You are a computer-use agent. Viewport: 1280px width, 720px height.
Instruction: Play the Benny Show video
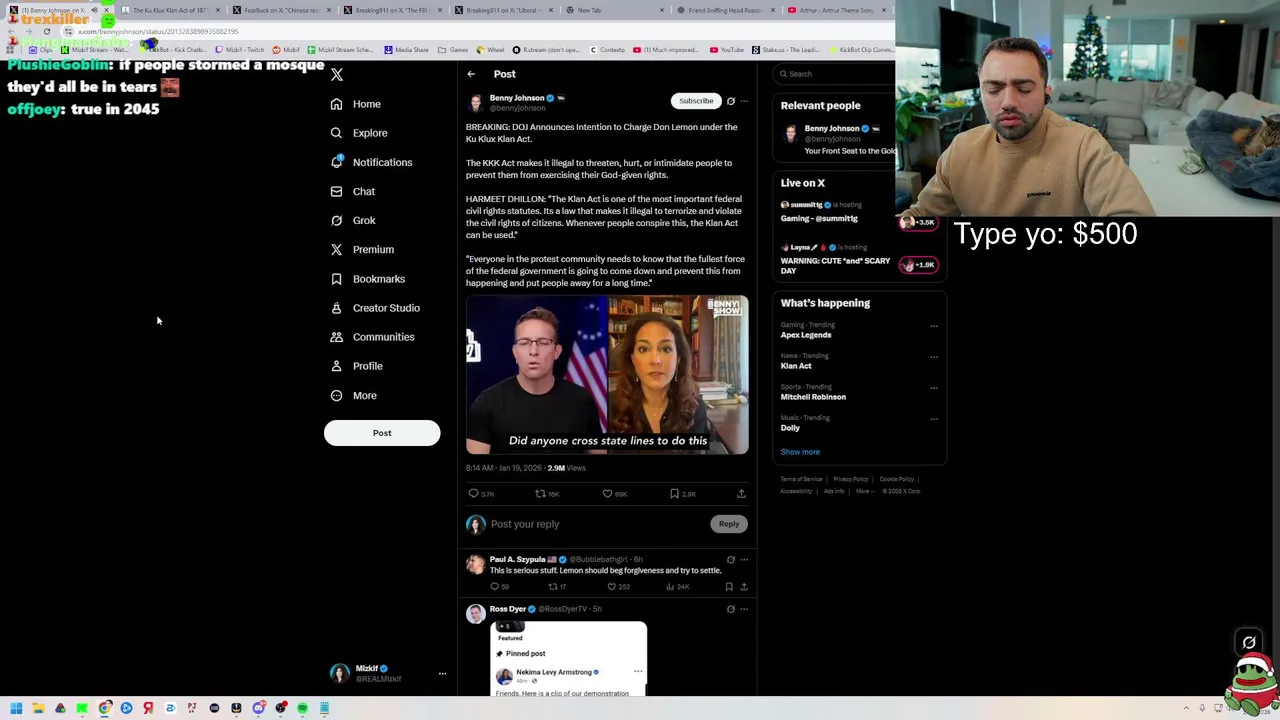[607, 375]
